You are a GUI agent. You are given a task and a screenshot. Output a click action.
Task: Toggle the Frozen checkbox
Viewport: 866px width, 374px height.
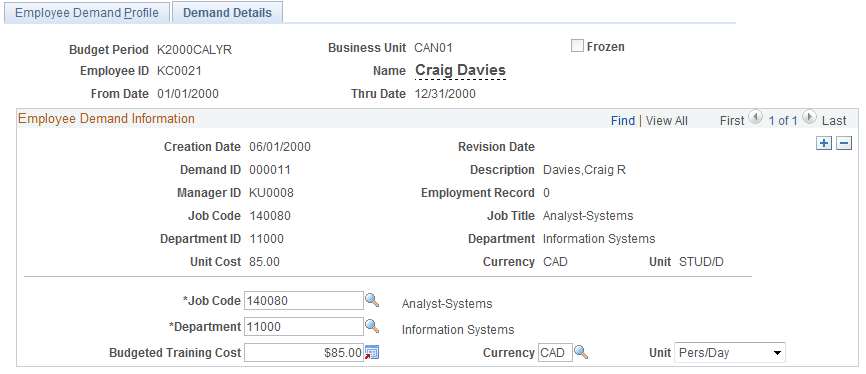pyautogui.click(x=577, y=46)
